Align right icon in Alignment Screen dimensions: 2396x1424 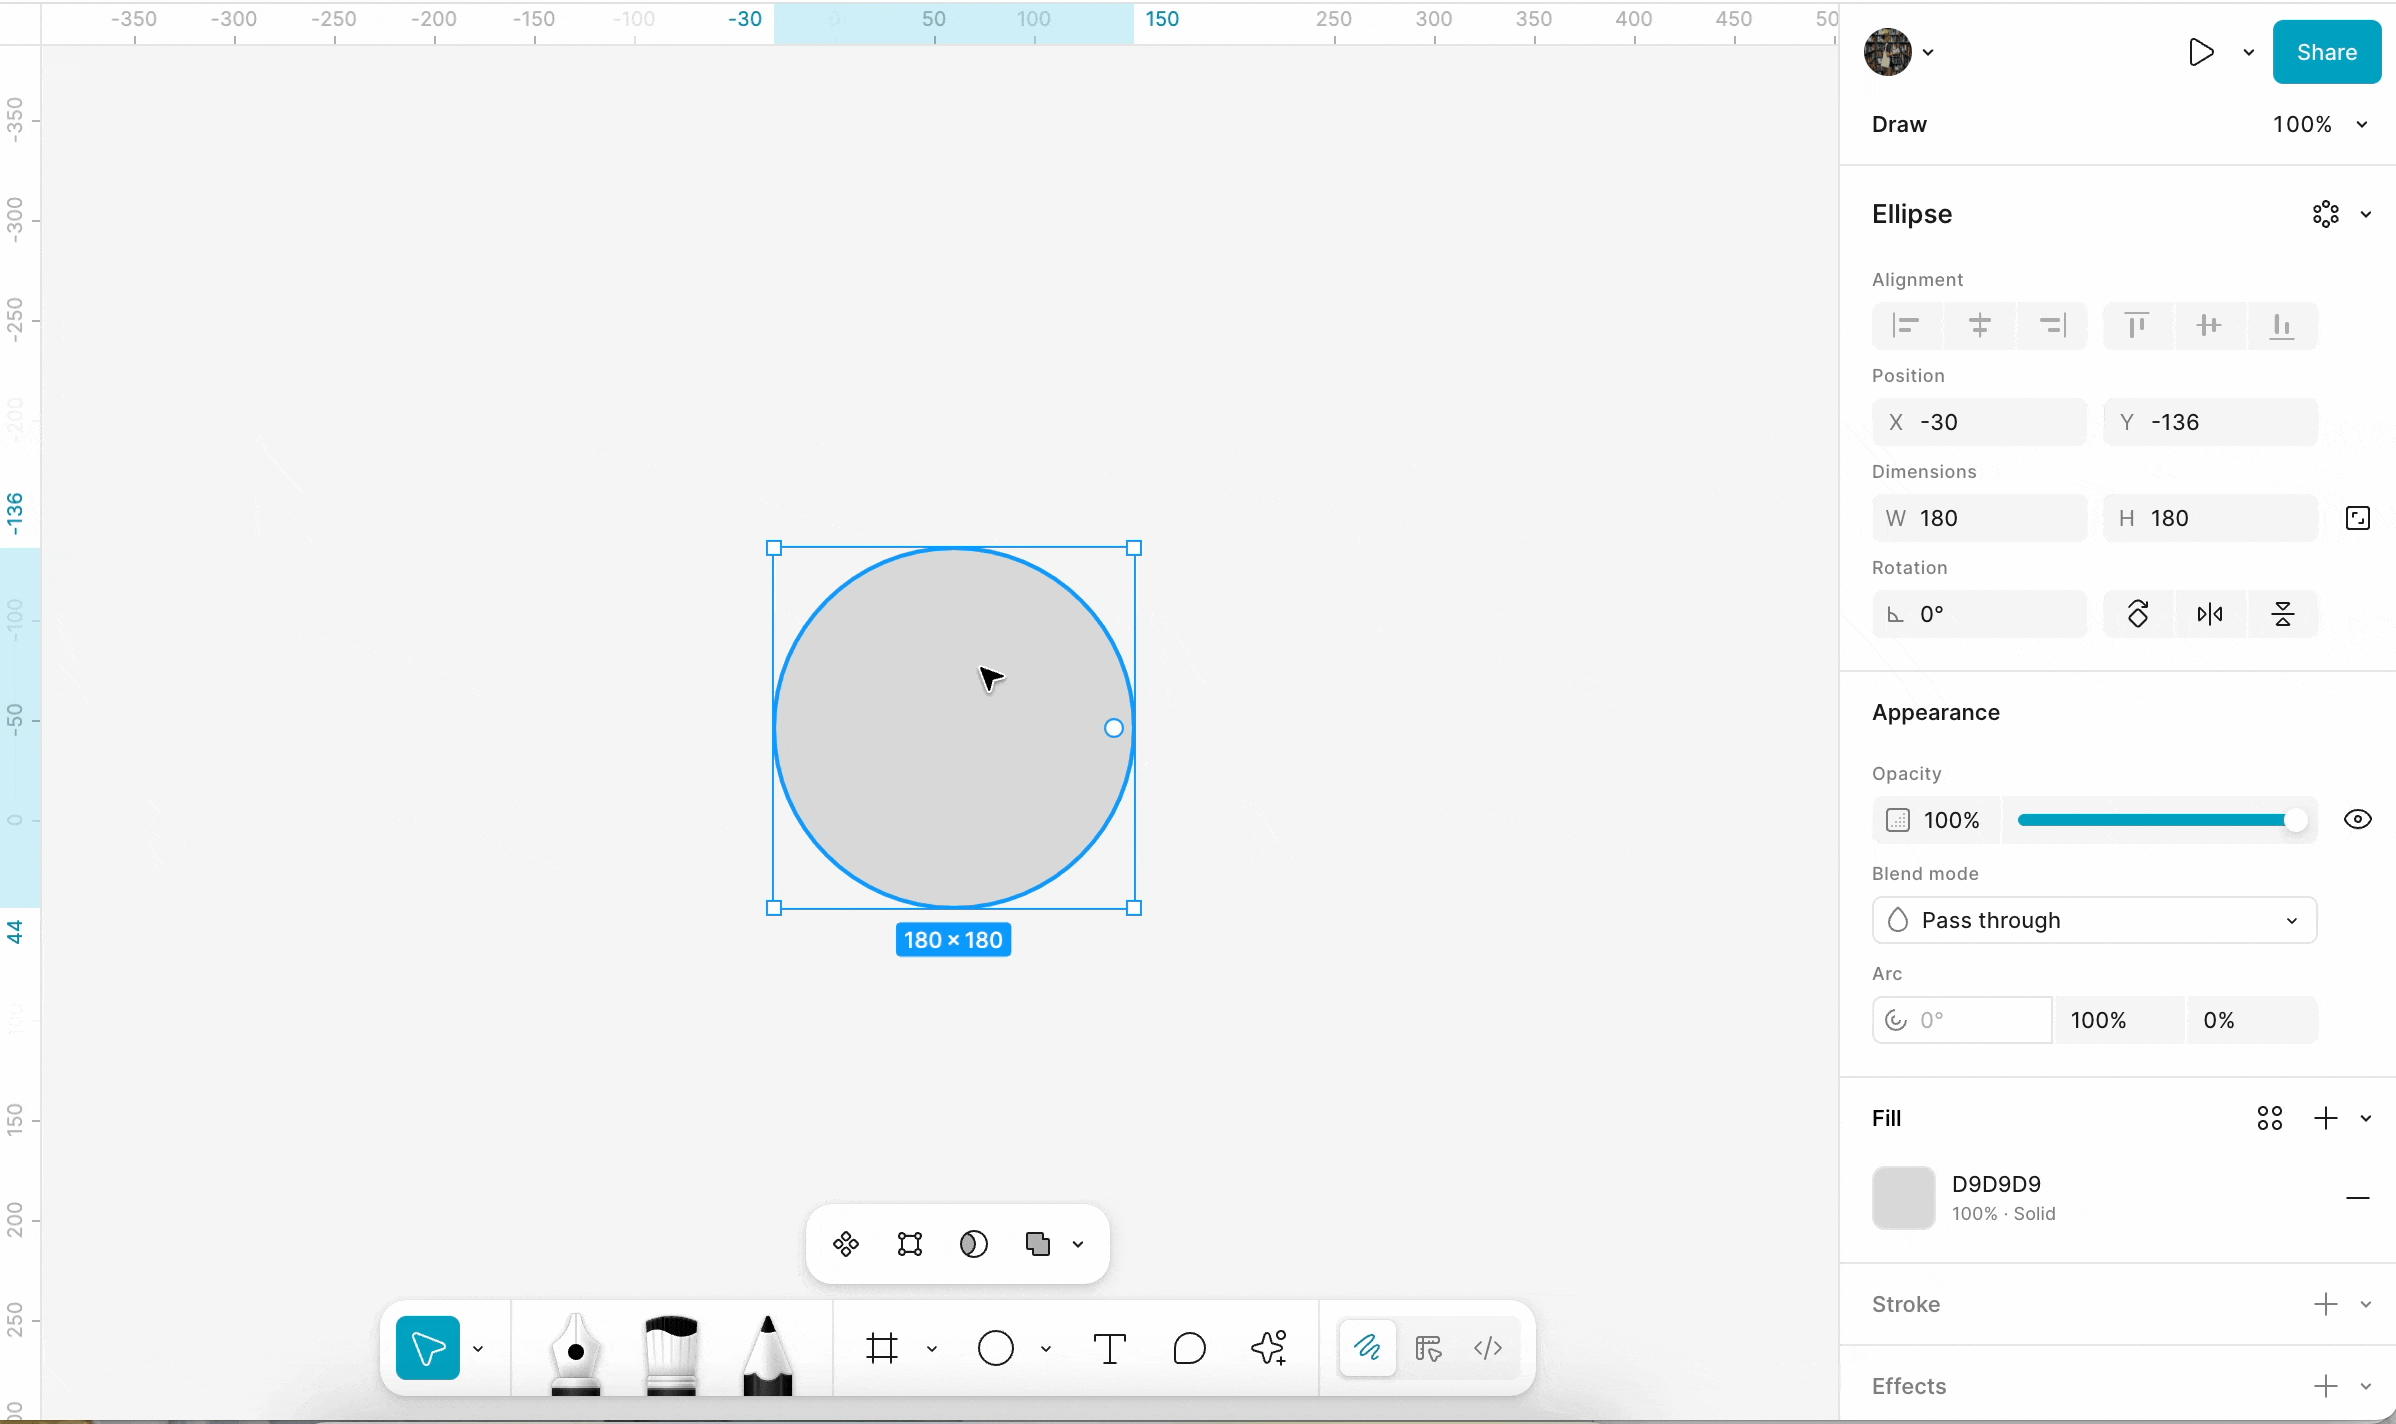click(2052, 326)
